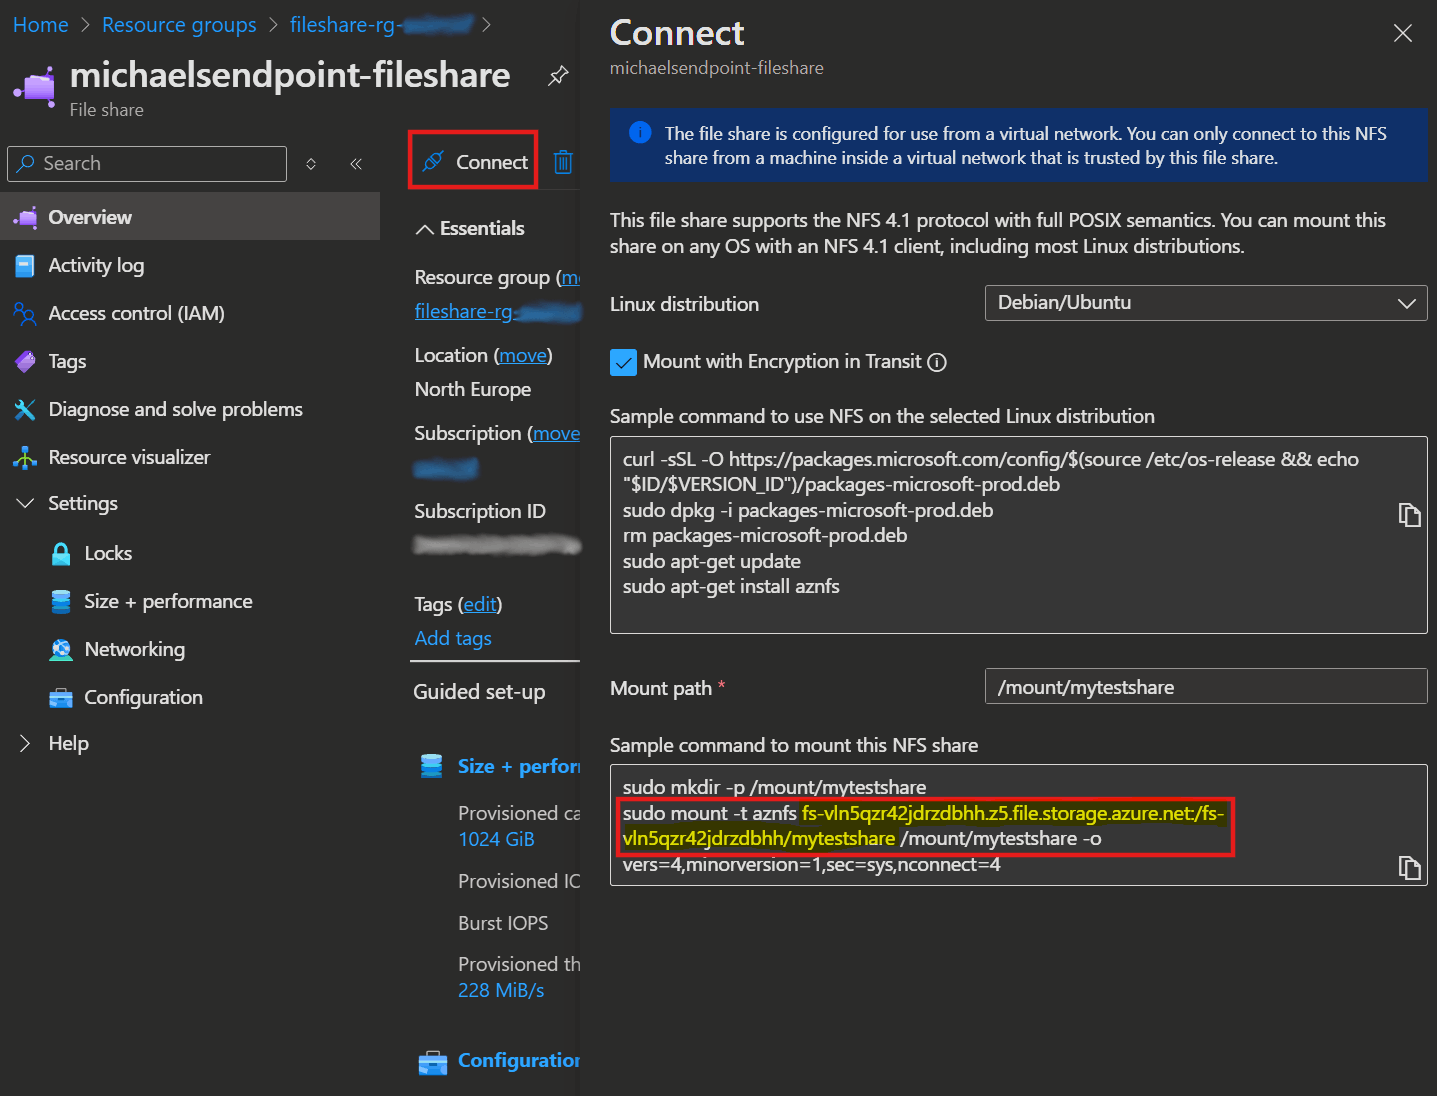1437x1096 pixels.
Task: Click the magnifier icon in Search box
Action: point(26,163)
